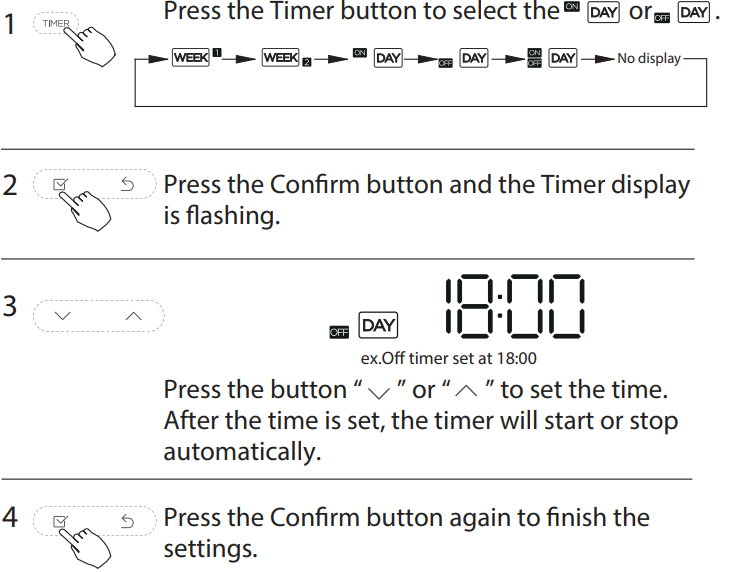Click the inline down chevron in the step 3 text
The height and width of the screenshot is (572, 735).
click(379, 392)
